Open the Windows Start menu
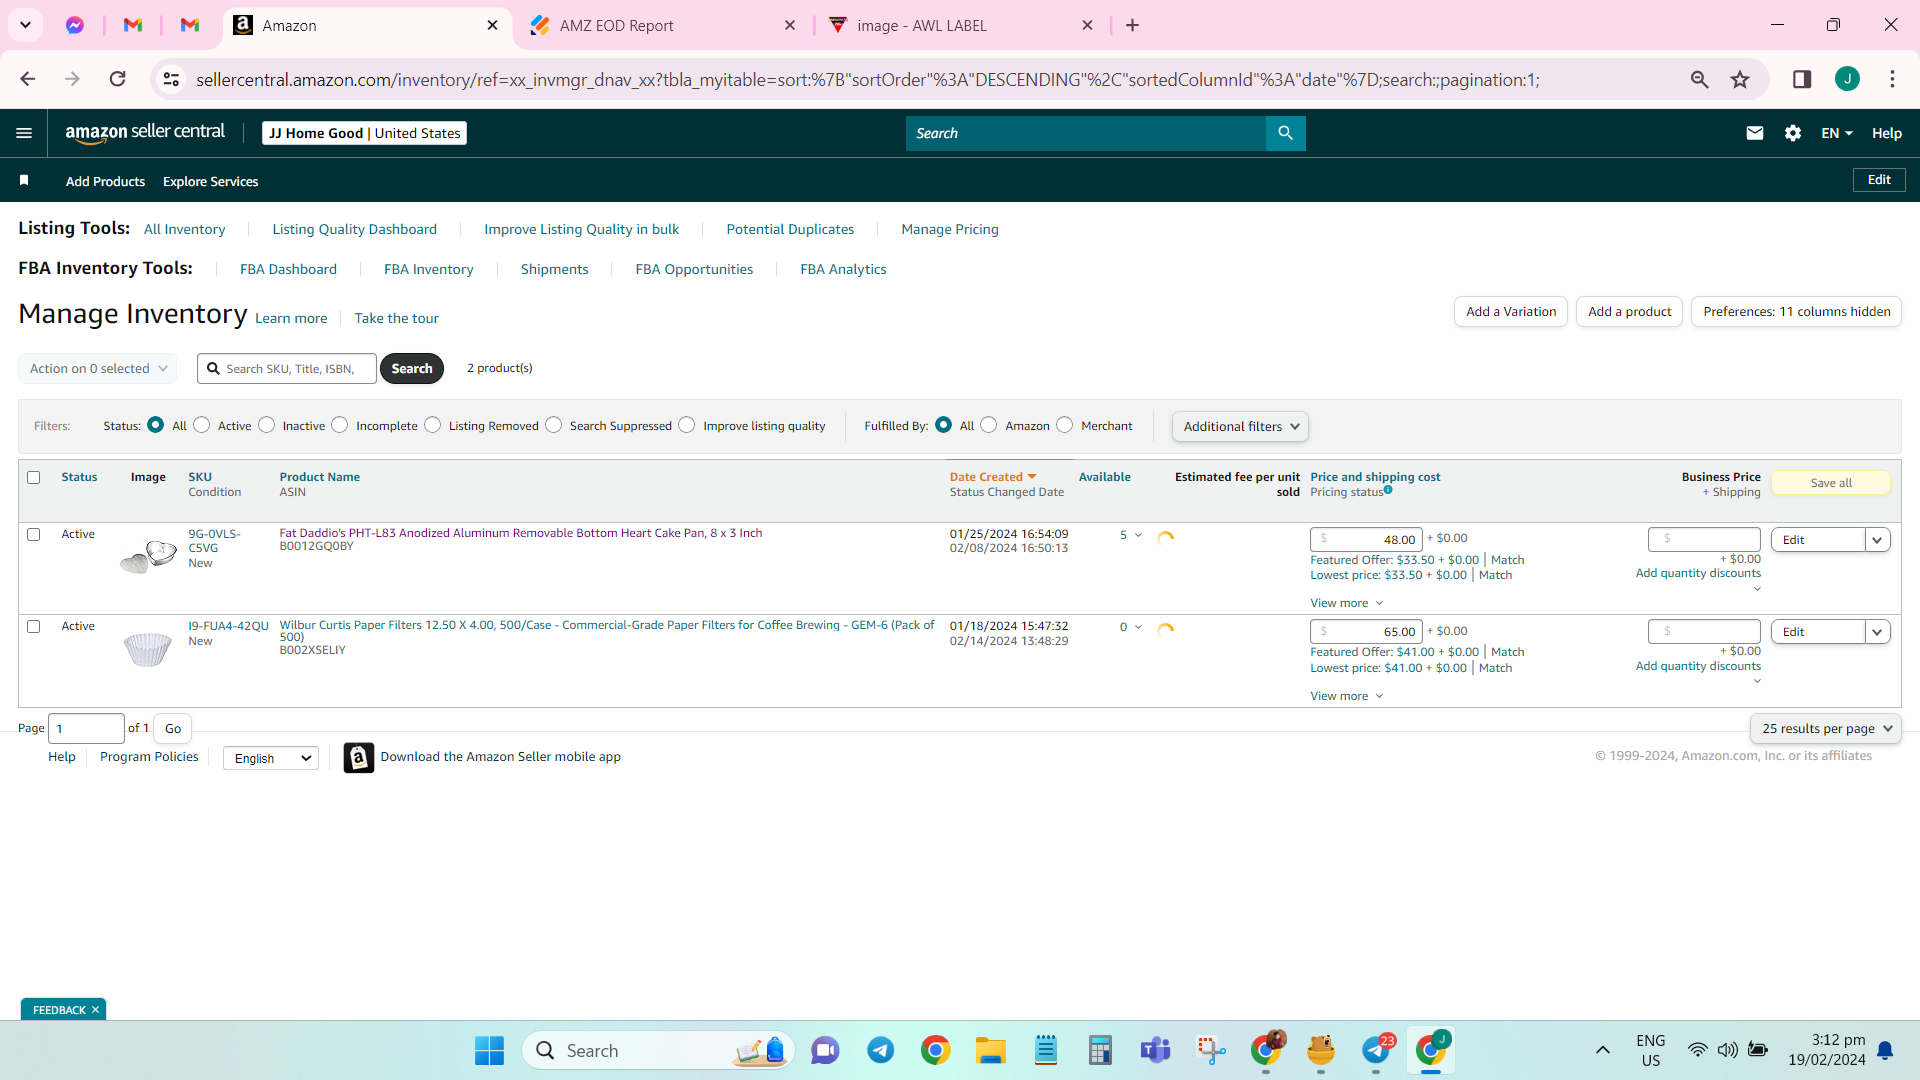Image resolution: width=1920 pixels, height=1080 pixels. point(489,1050)
